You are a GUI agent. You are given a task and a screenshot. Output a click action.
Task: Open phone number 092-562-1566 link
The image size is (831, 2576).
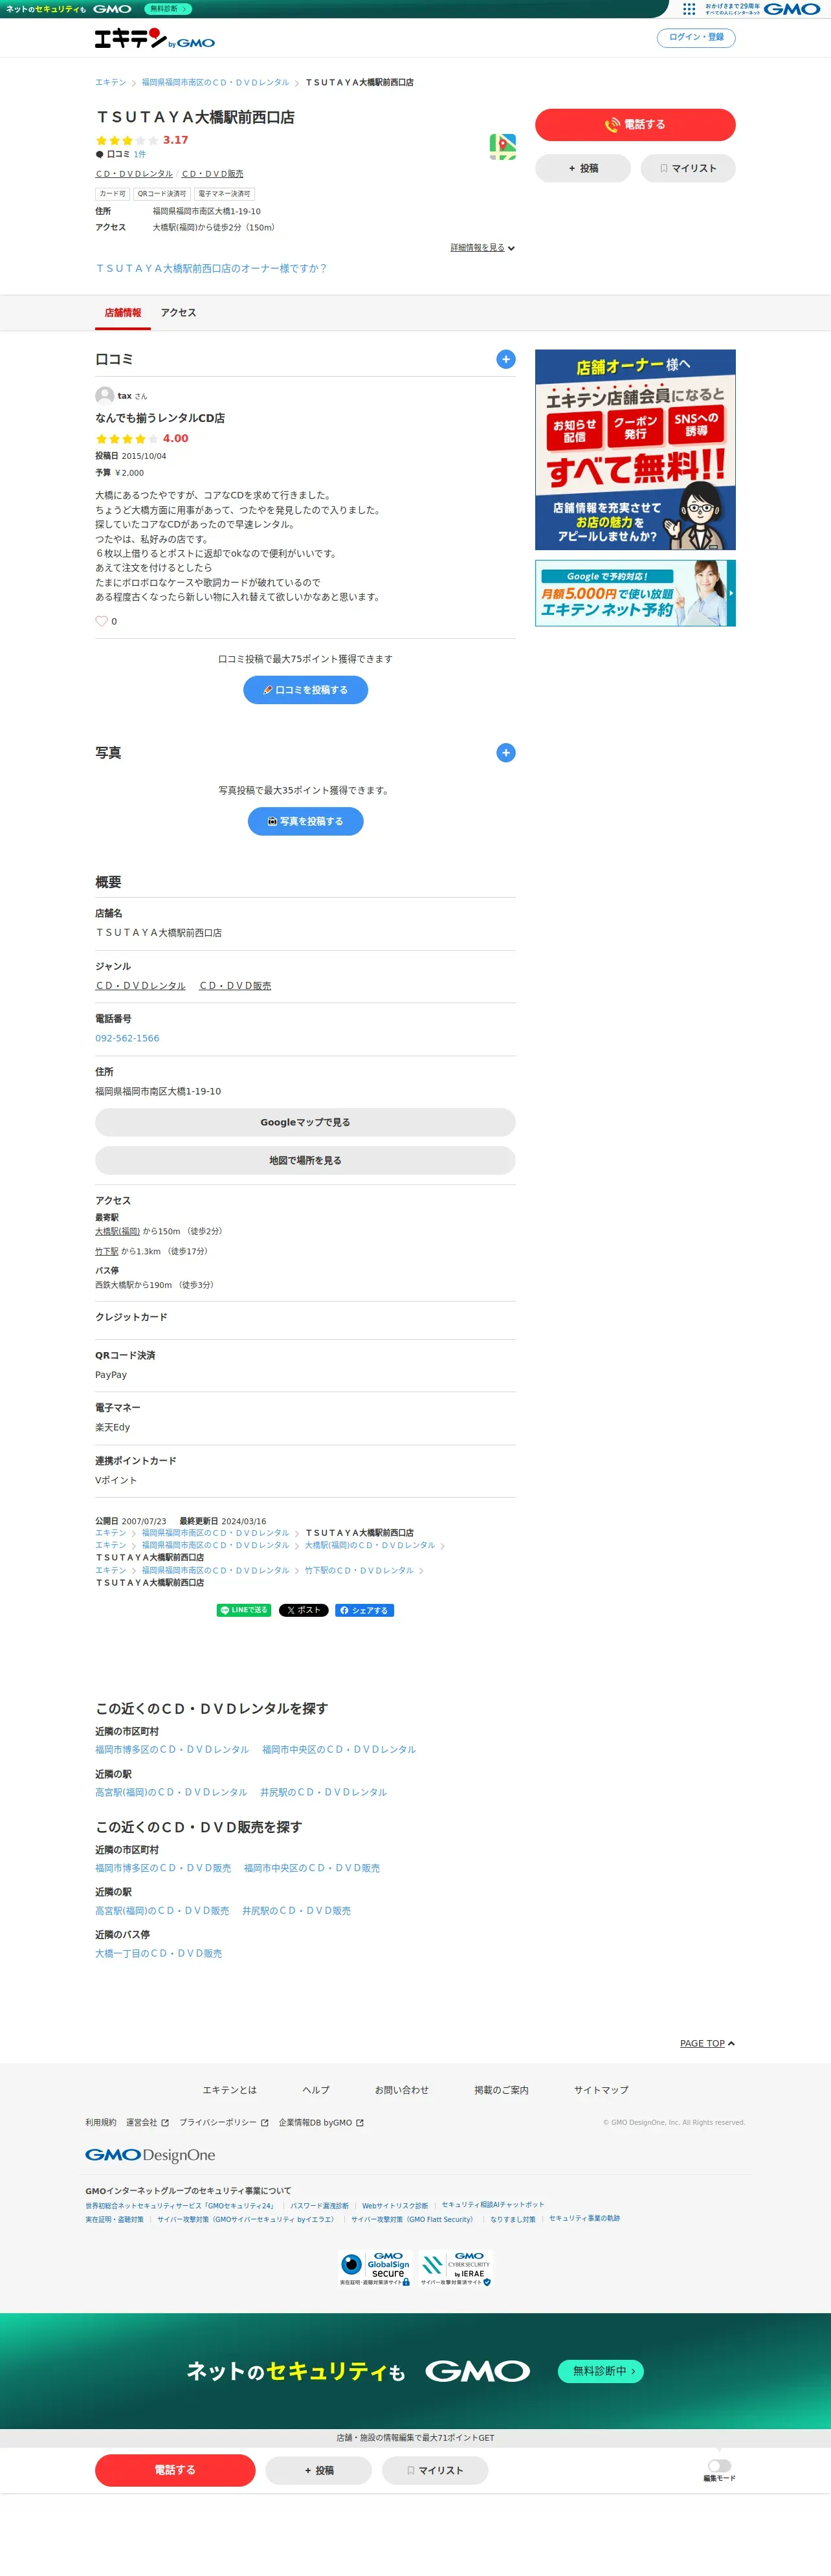(127, 1038)
